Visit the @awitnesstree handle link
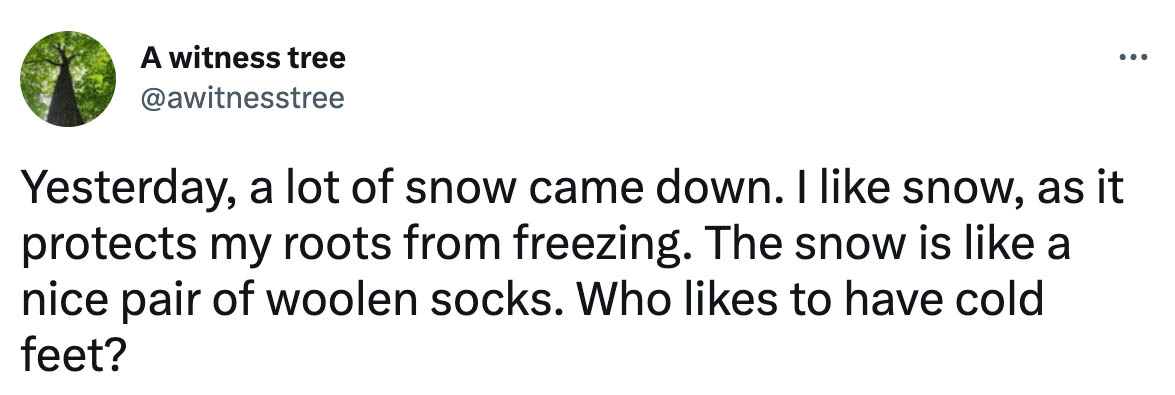The width and height of the screenshot is (1175, 395). 242,98
